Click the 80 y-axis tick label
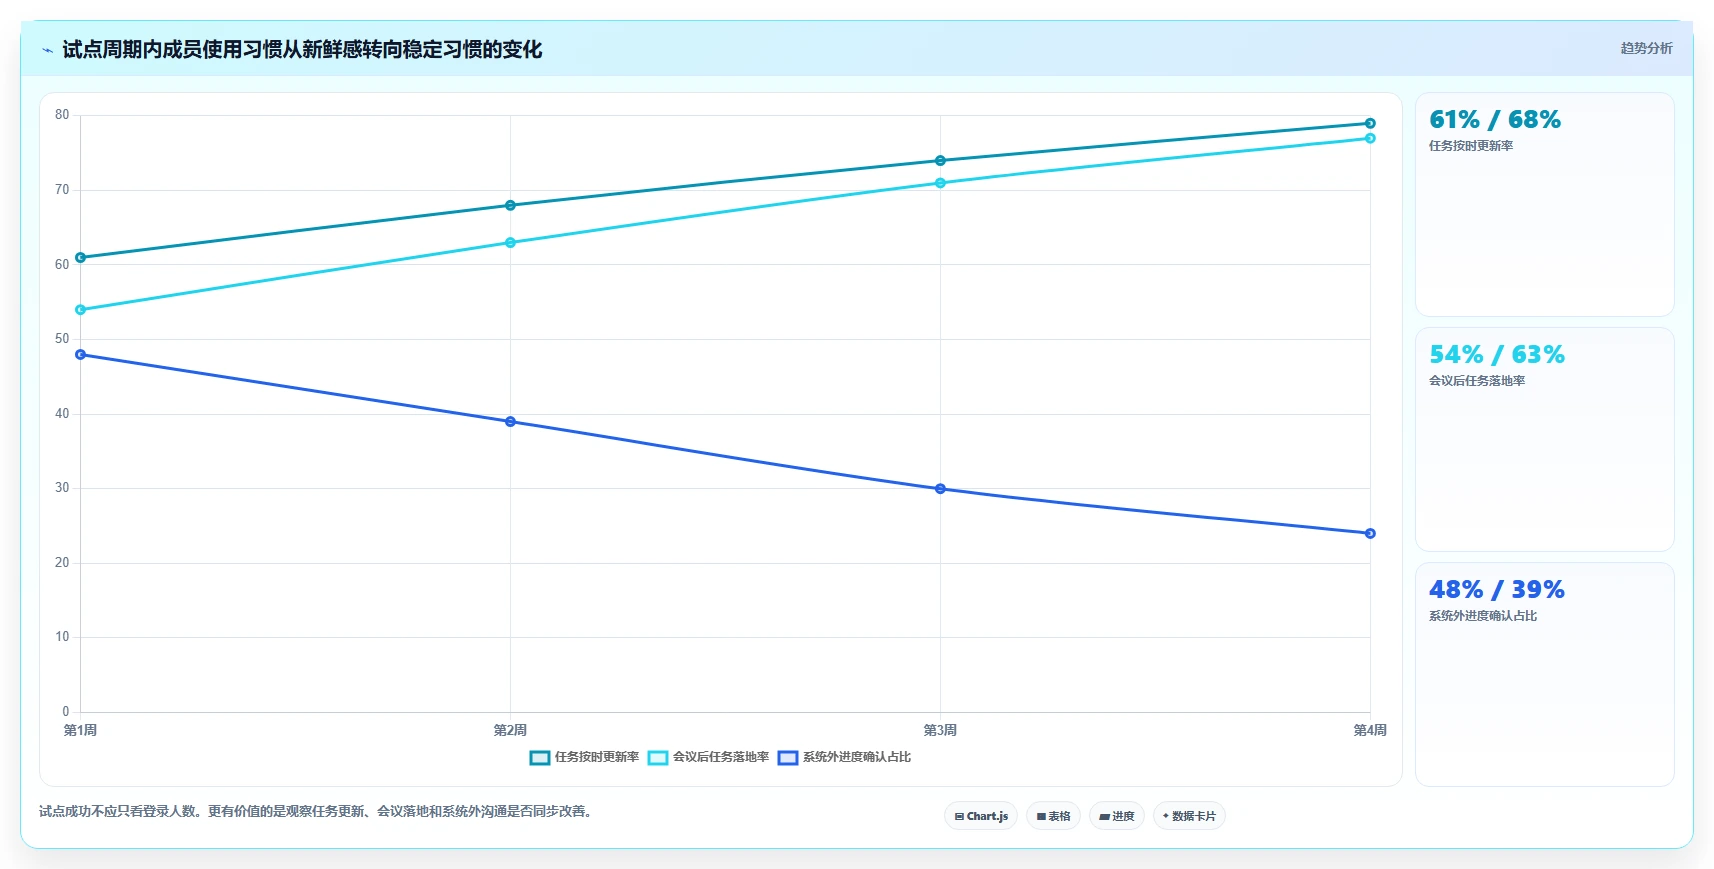 point(62,115)
